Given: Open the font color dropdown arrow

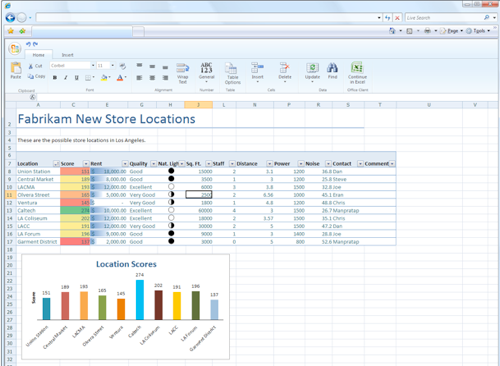Looking at the screenshot, I should [x=126, y=78].
